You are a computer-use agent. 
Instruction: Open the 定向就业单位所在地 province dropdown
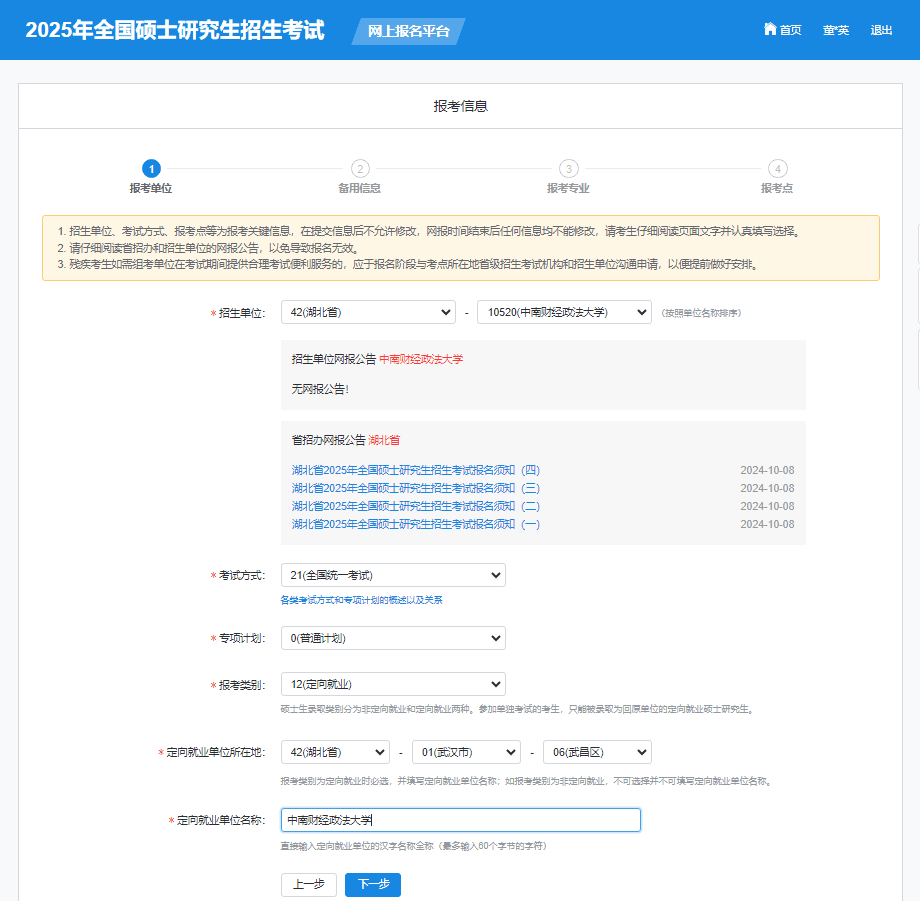(x=335, y=752)
